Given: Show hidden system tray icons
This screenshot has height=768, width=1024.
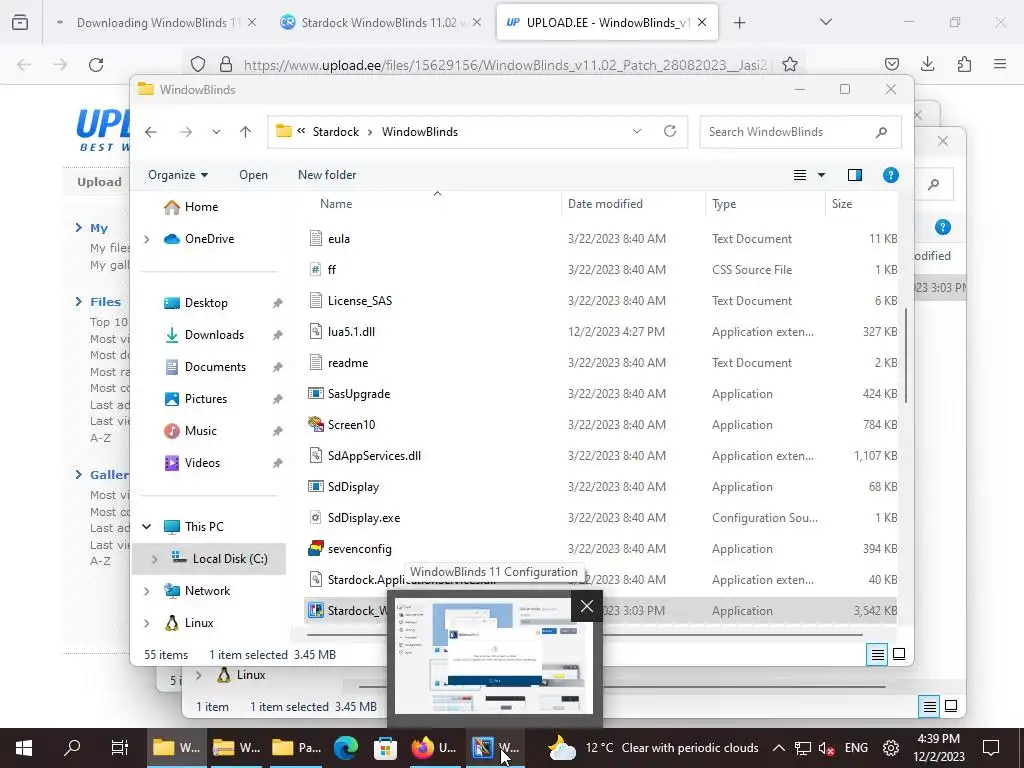Looking at the screenshot, I should pos(778,748).
